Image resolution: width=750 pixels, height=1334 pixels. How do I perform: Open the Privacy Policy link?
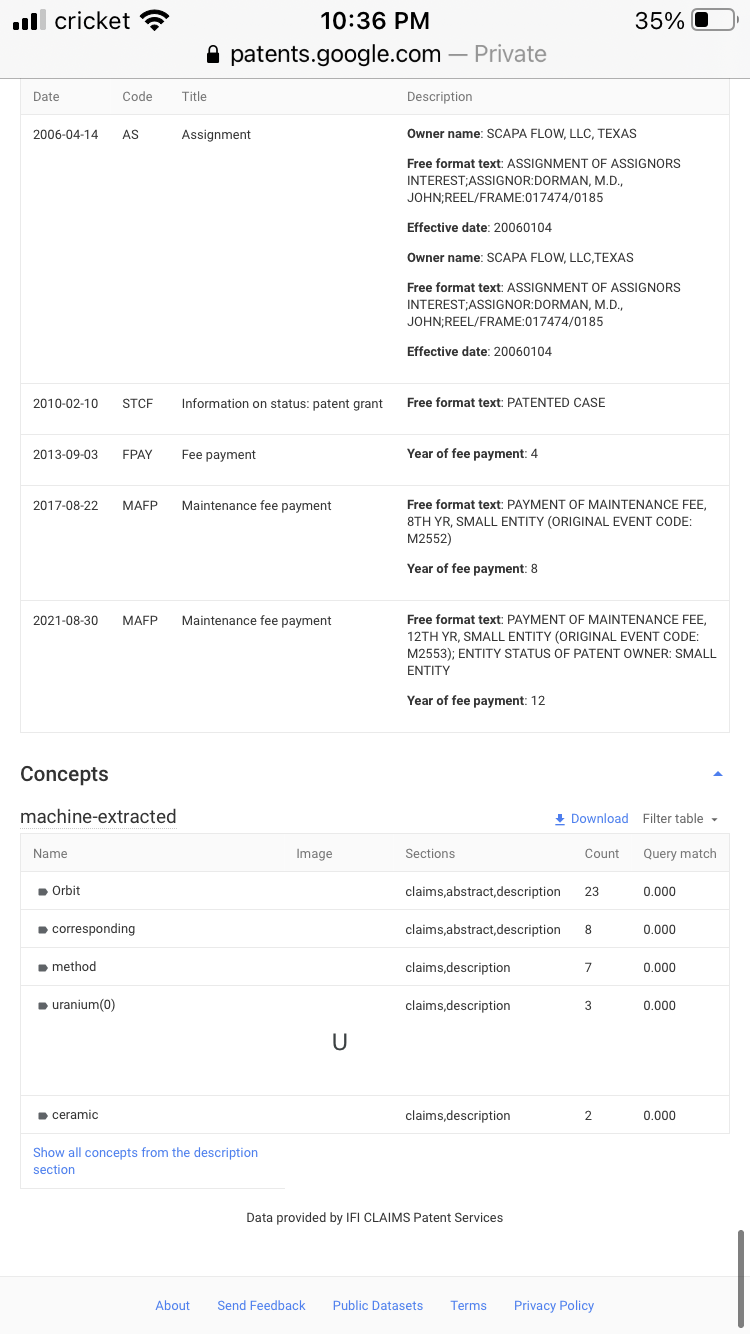554,1305
